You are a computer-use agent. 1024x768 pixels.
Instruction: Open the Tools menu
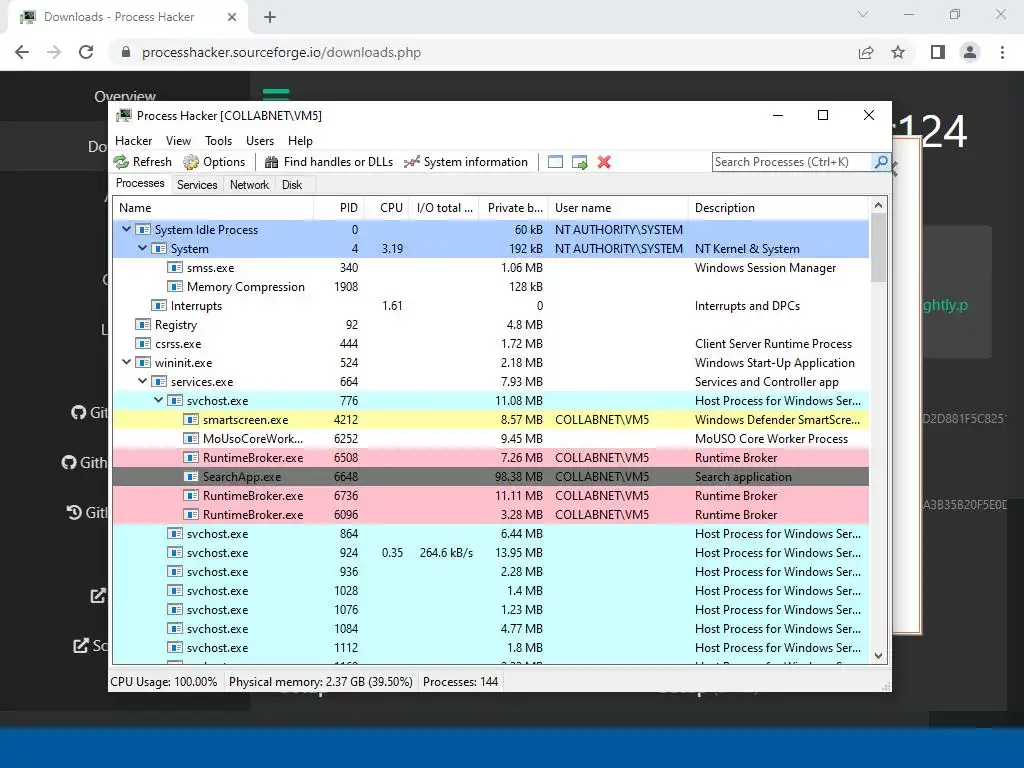point(218,141)
